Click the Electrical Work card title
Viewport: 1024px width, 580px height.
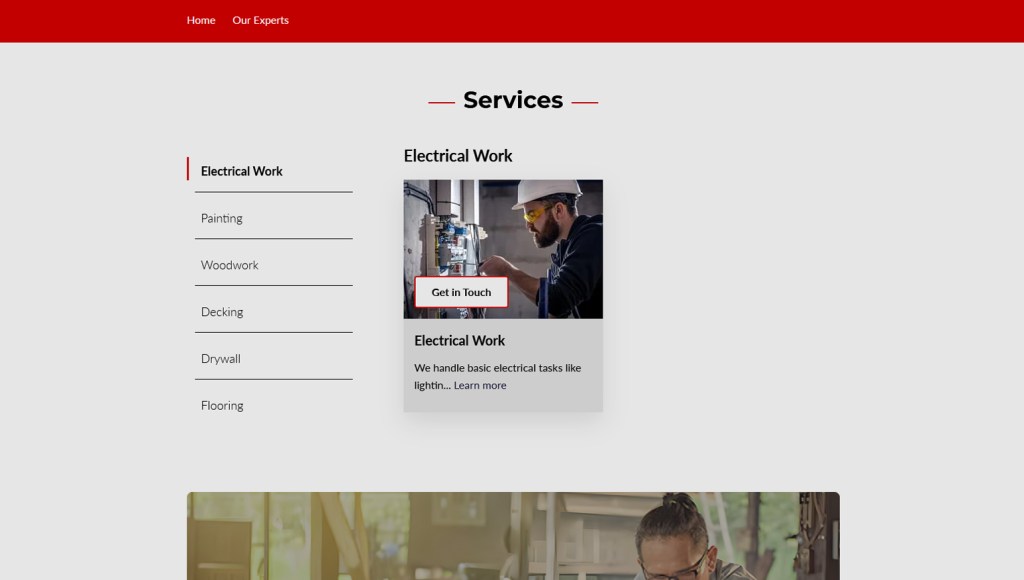tap(460, 341)
